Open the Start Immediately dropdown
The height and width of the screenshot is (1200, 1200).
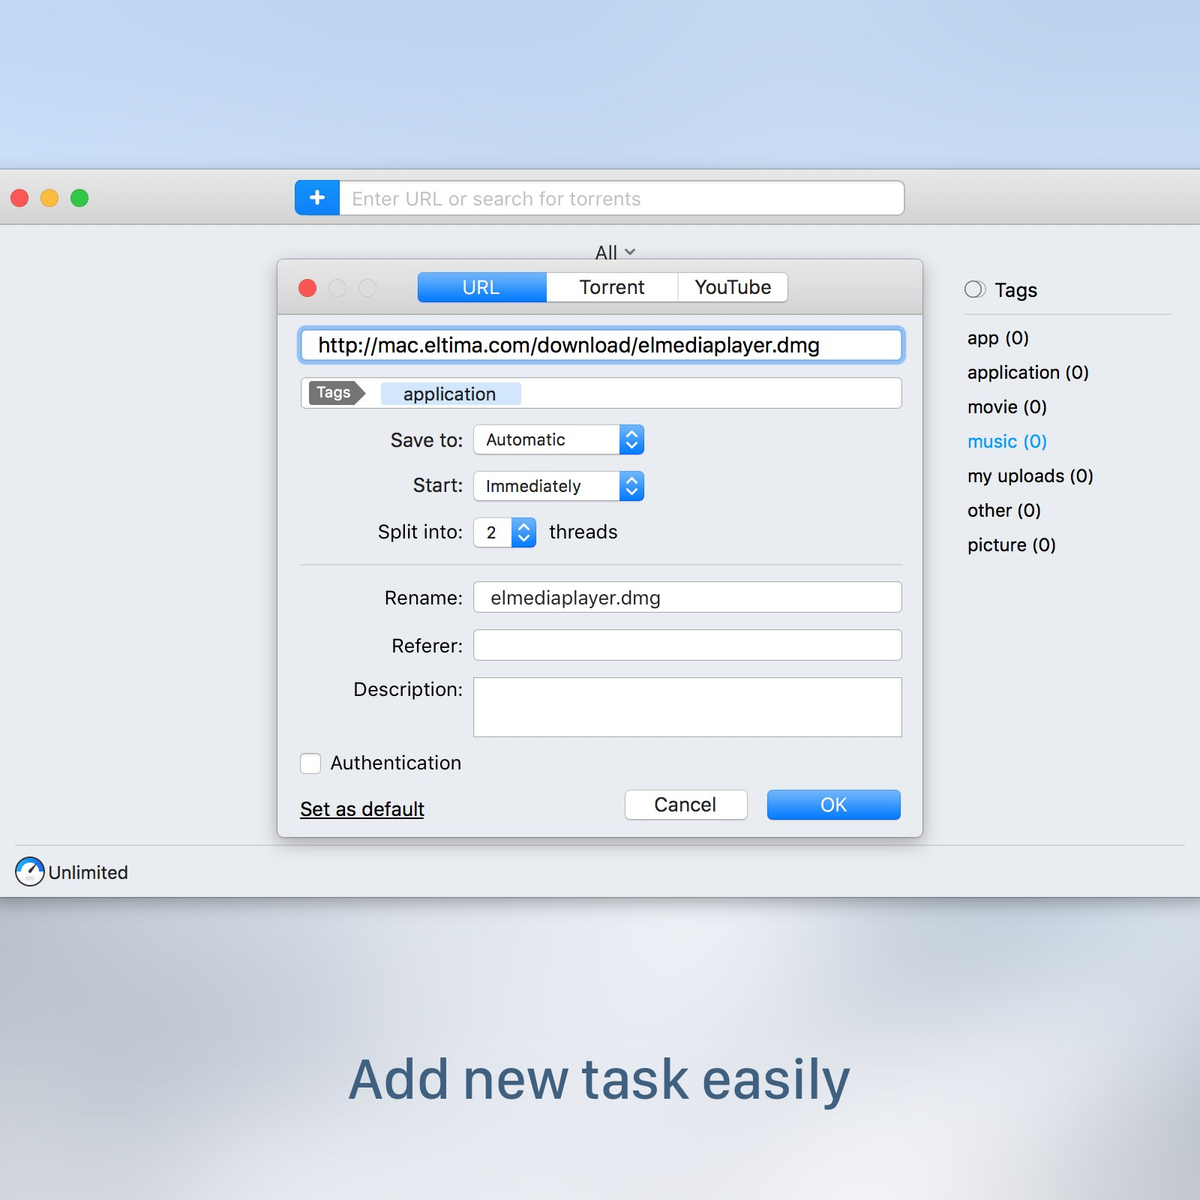tap(558, 486)
